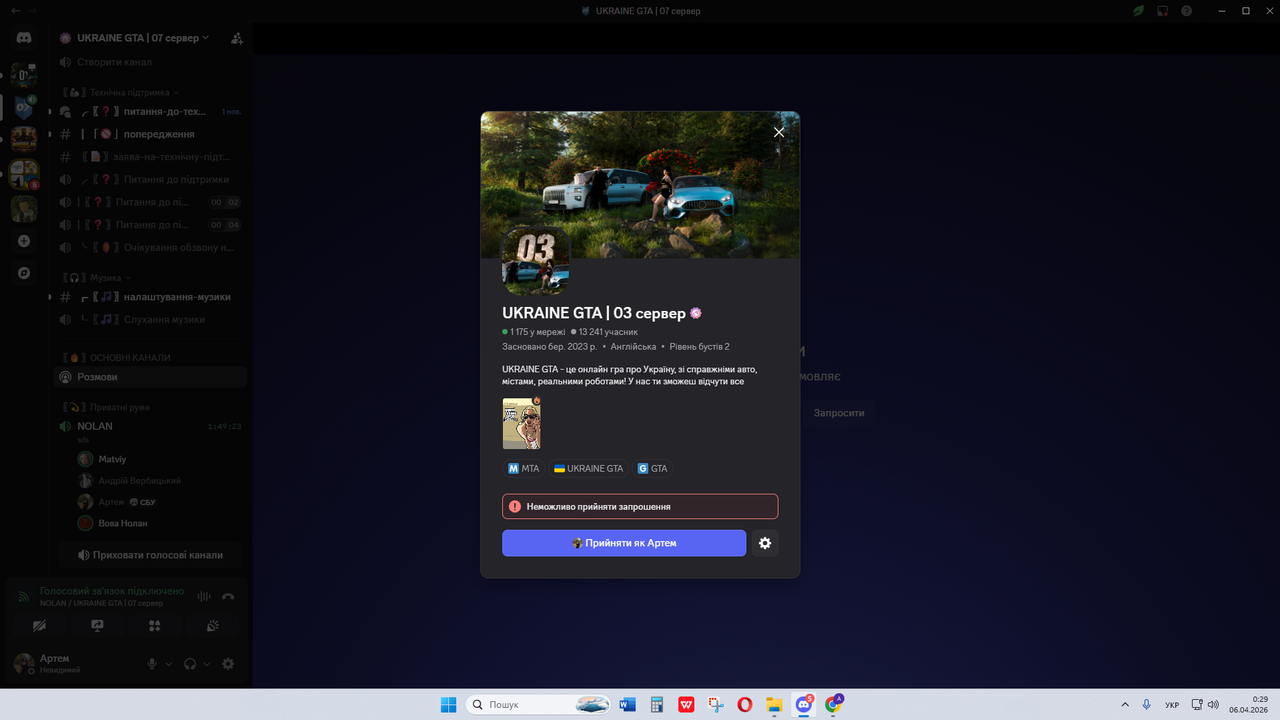The height and width of the screenshot is (720, 1280).
Task: Collapse Музика category
Action: 98,277
